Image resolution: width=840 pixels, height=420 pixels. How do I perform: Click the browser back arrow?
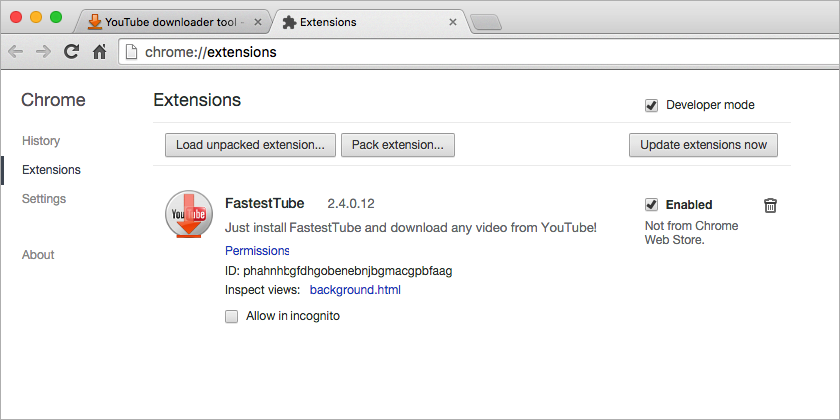[x=16, y=52]
